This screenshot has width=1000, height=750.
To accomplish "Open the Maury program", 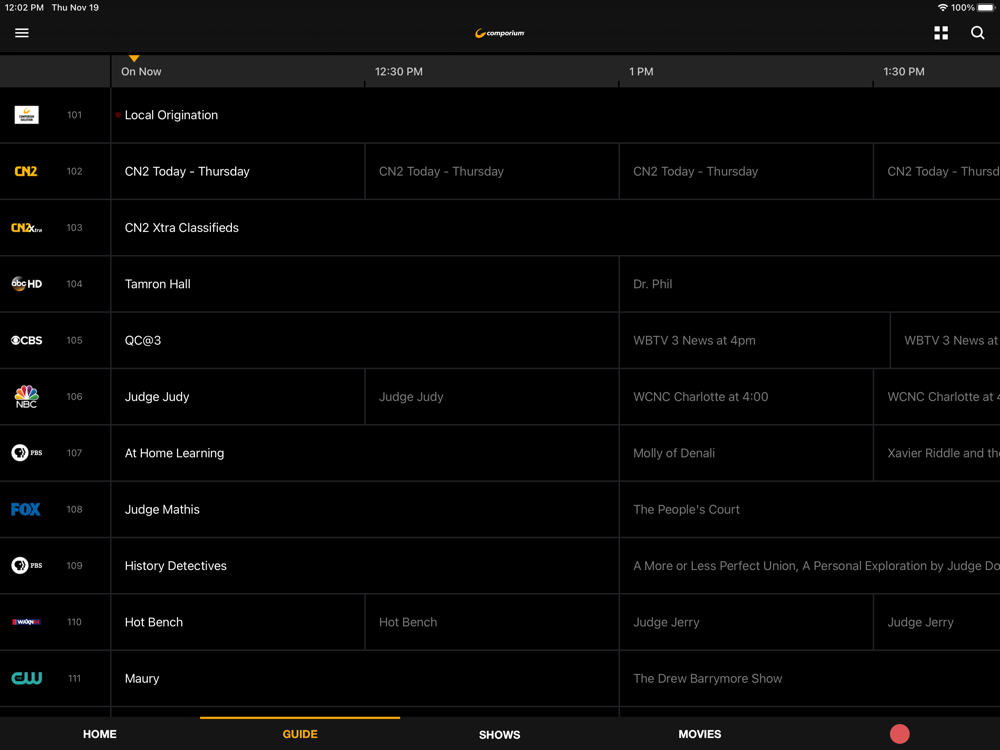I will click(365, 678).
